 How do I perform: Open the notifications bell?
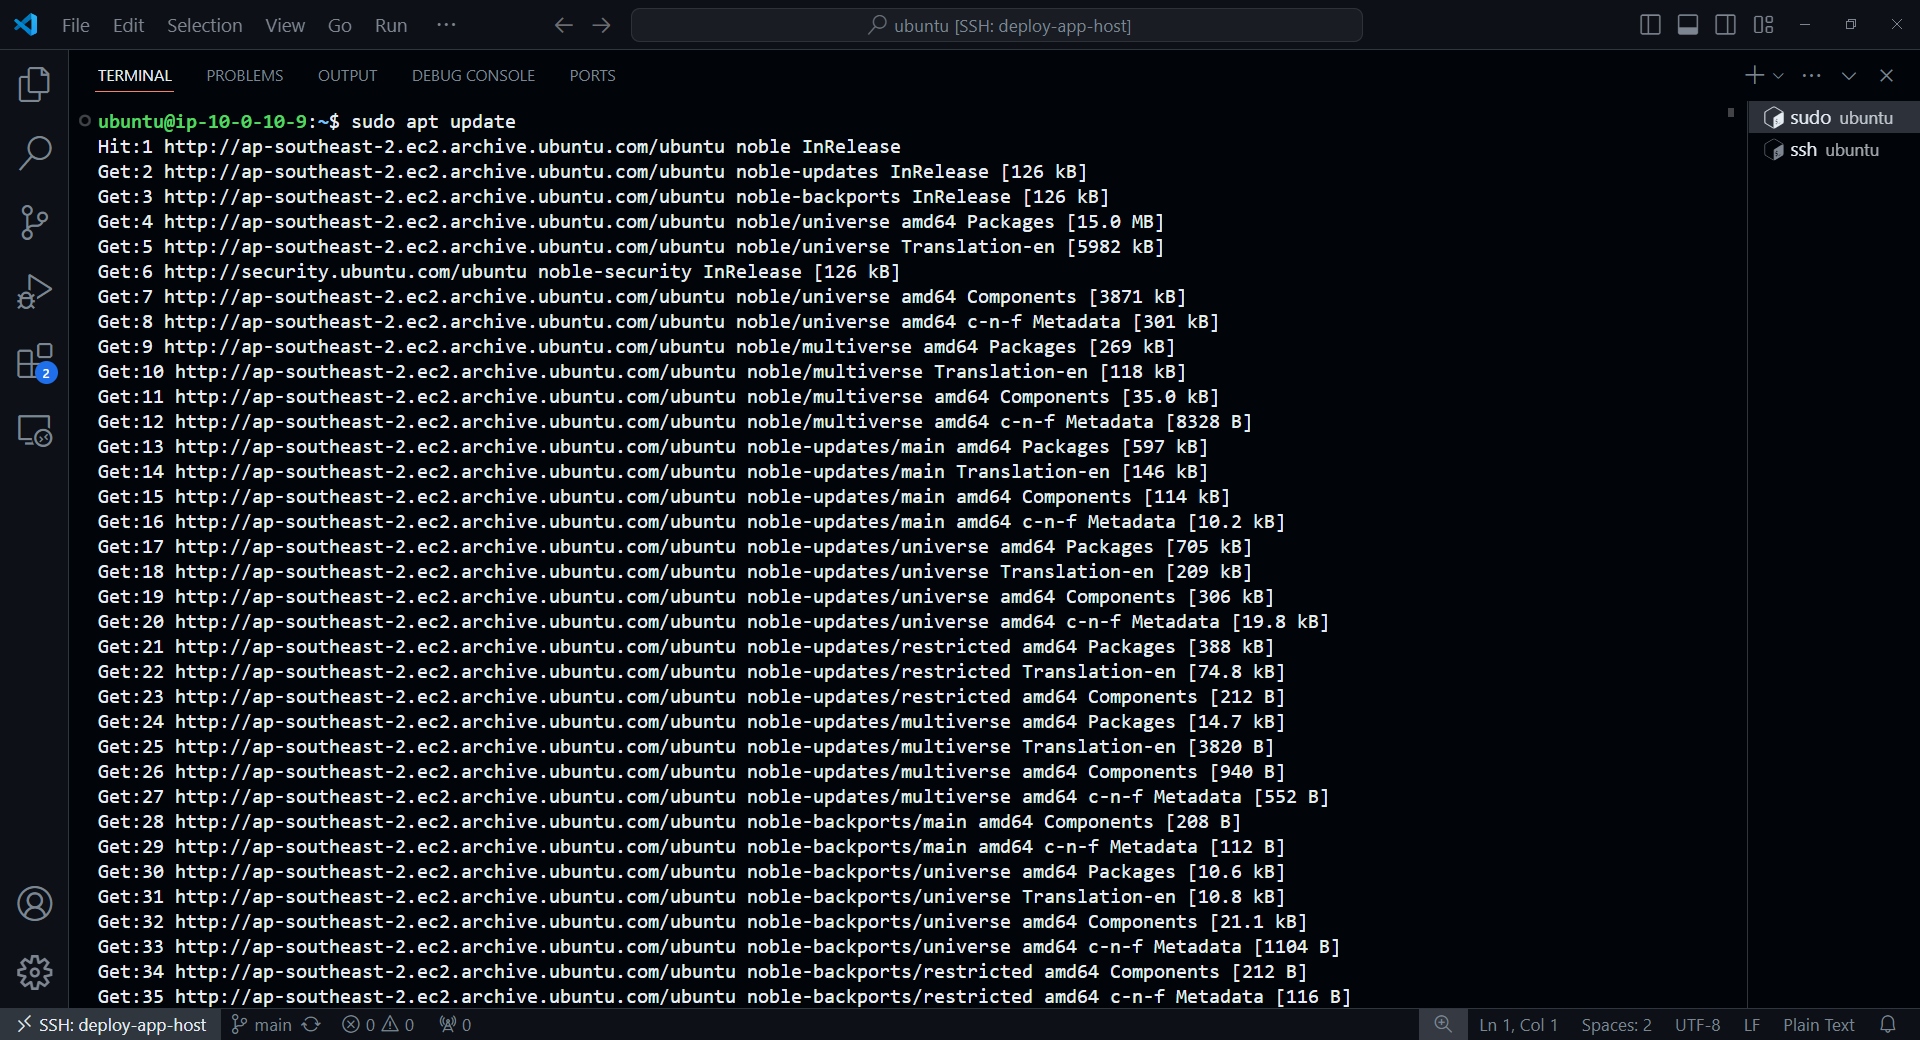(1888, 1025)
